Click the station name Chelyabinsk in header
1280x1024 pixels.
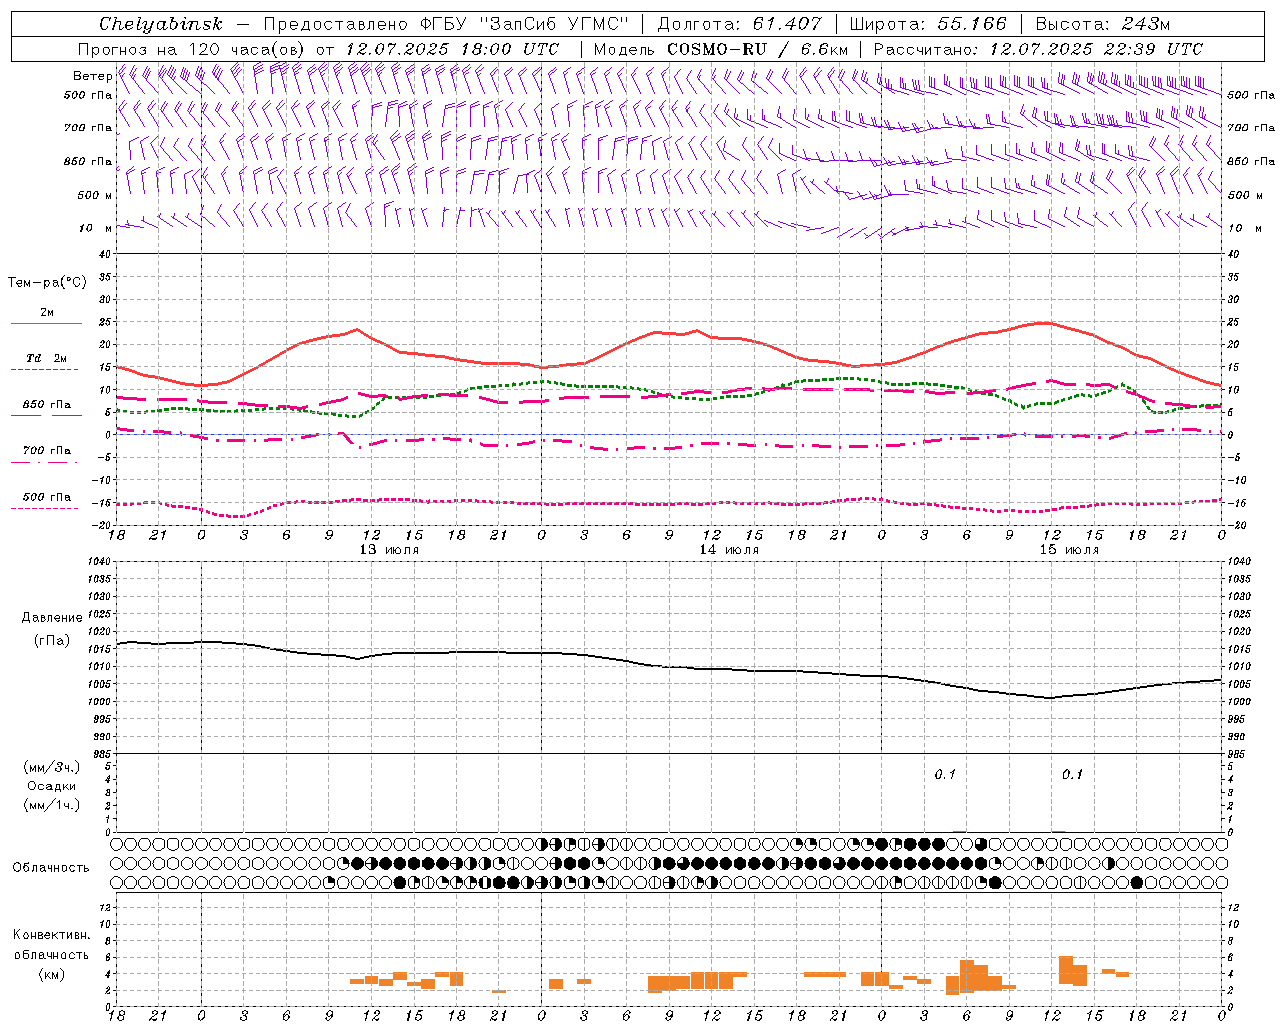coord(161,24)
